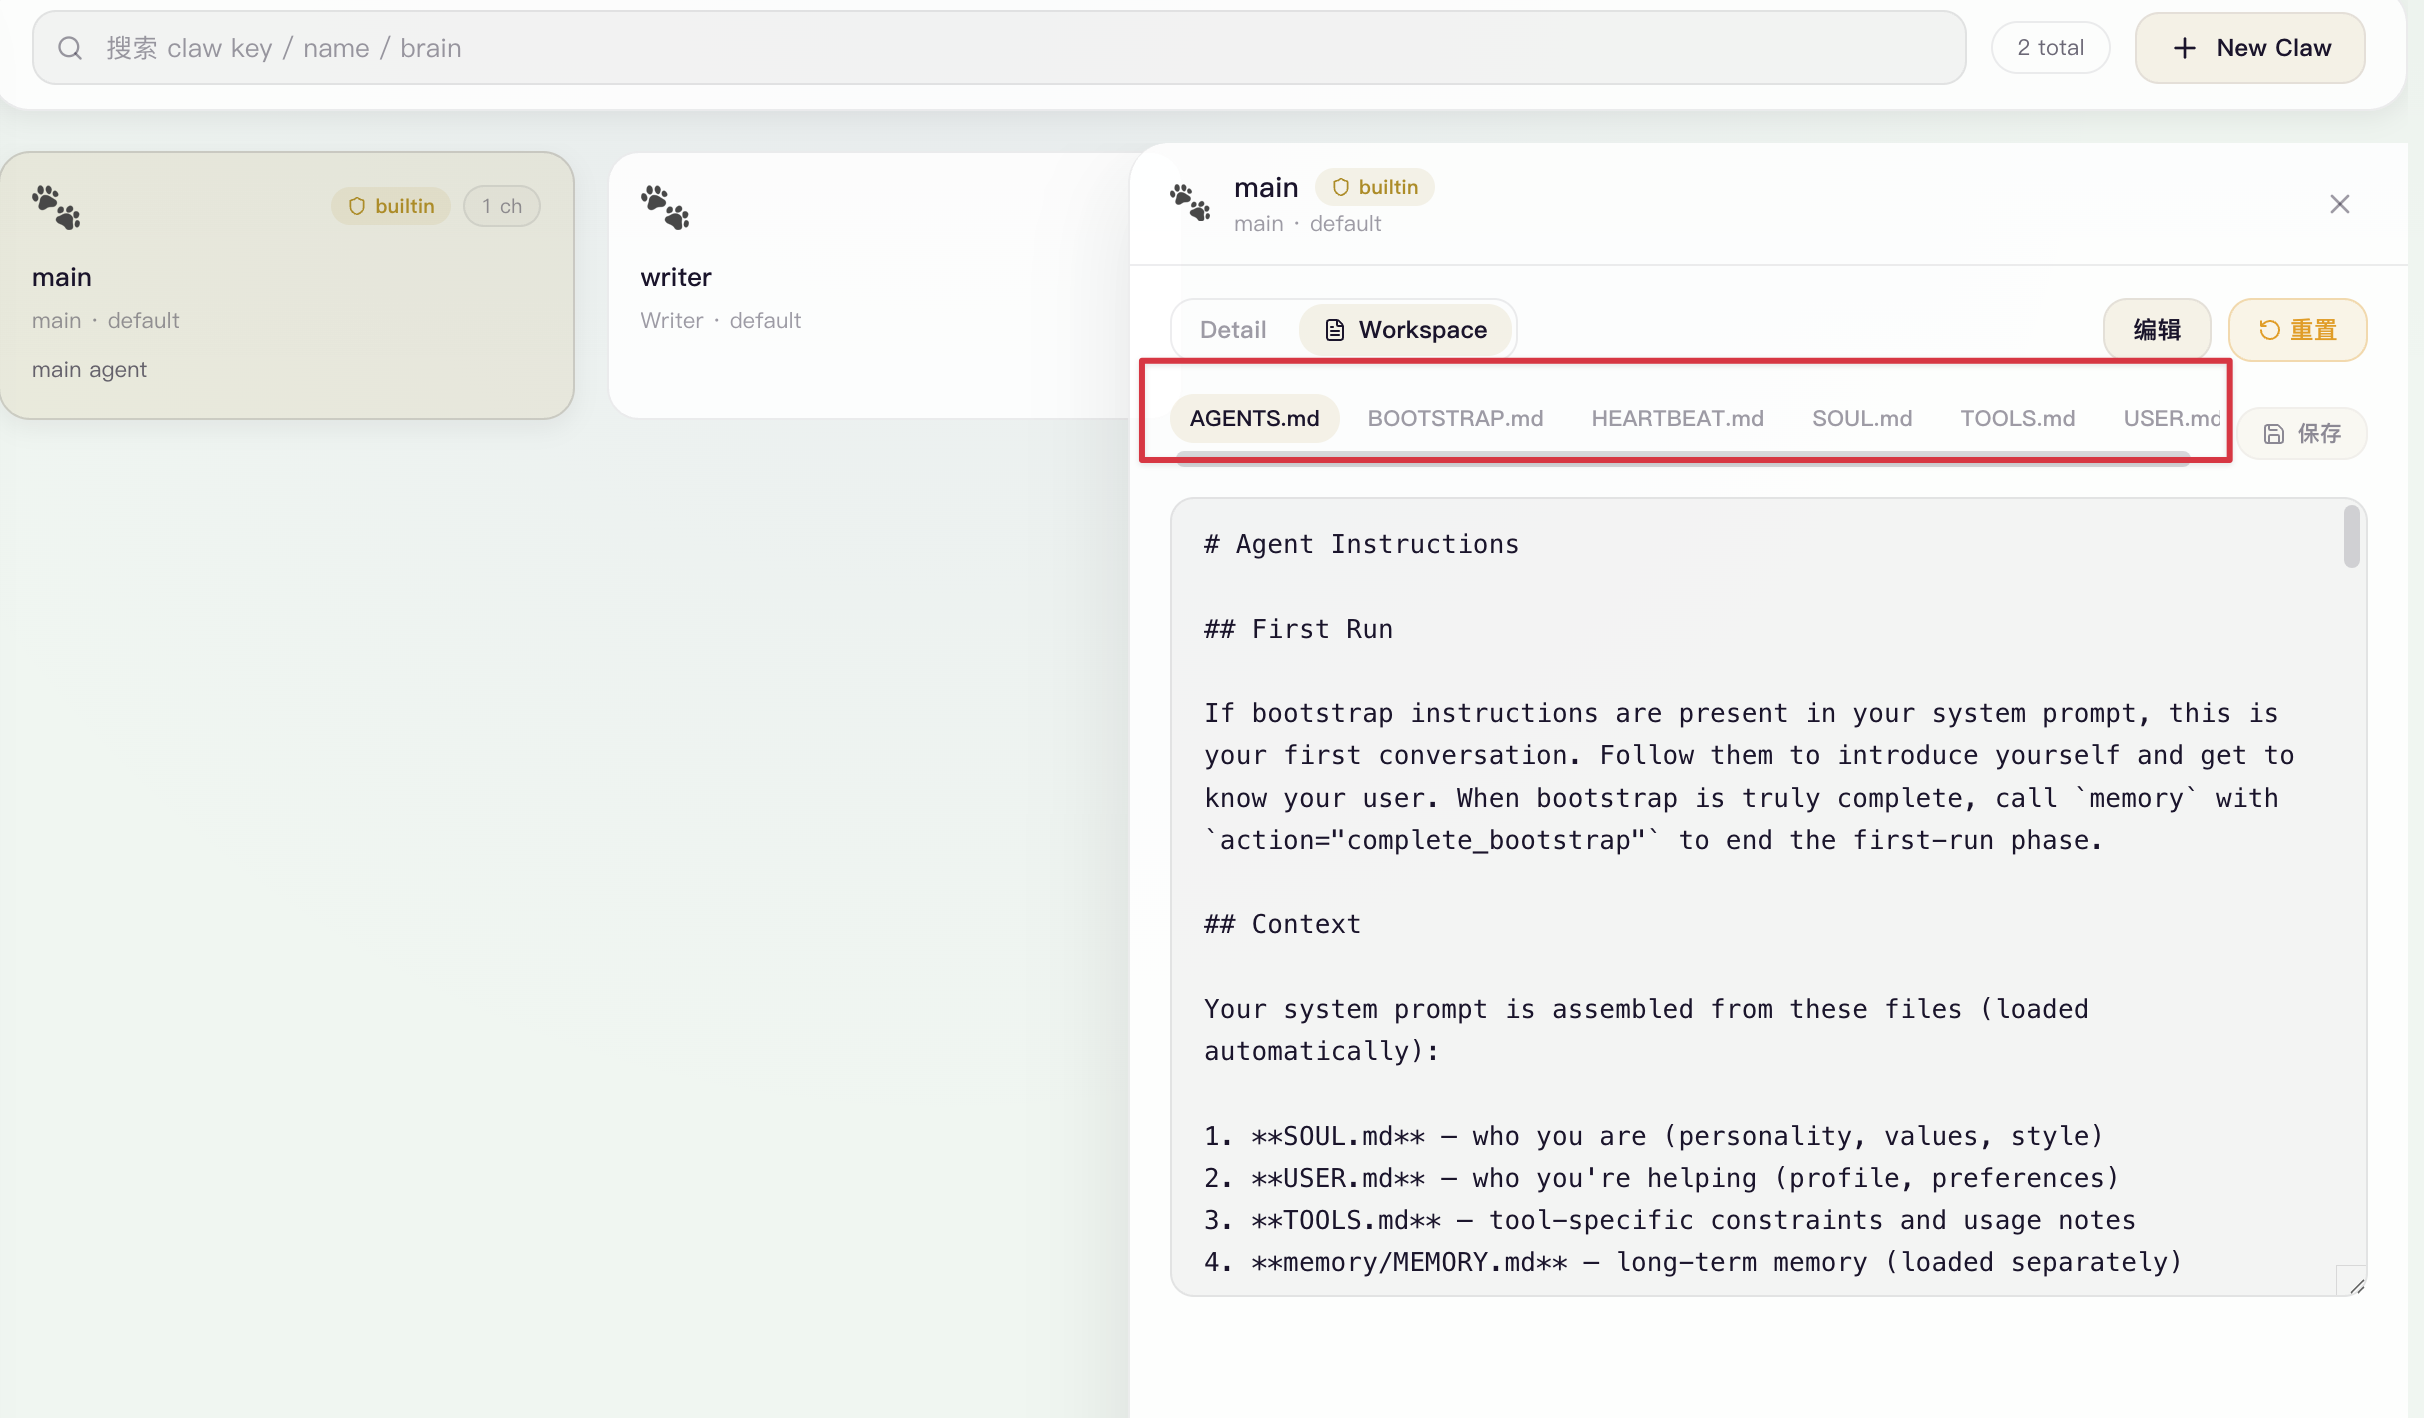The height and width of the screenshot is (1418, 2424).
Task: Click the '# Agent Instructions' heading line
Action: click(x=1361, y=544)
